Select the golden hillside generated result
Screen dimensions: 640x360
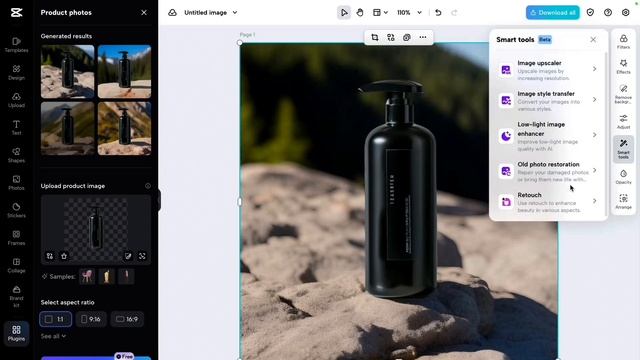(124, 128)
